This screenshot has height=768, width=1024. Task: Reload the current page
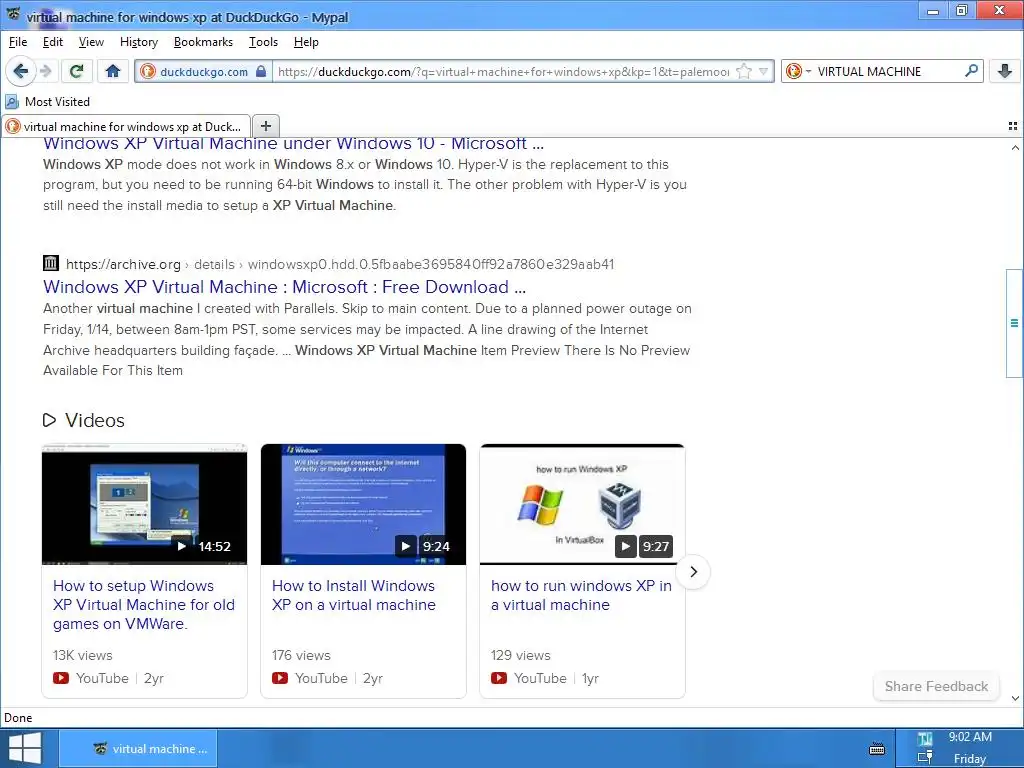pos(76,71)
